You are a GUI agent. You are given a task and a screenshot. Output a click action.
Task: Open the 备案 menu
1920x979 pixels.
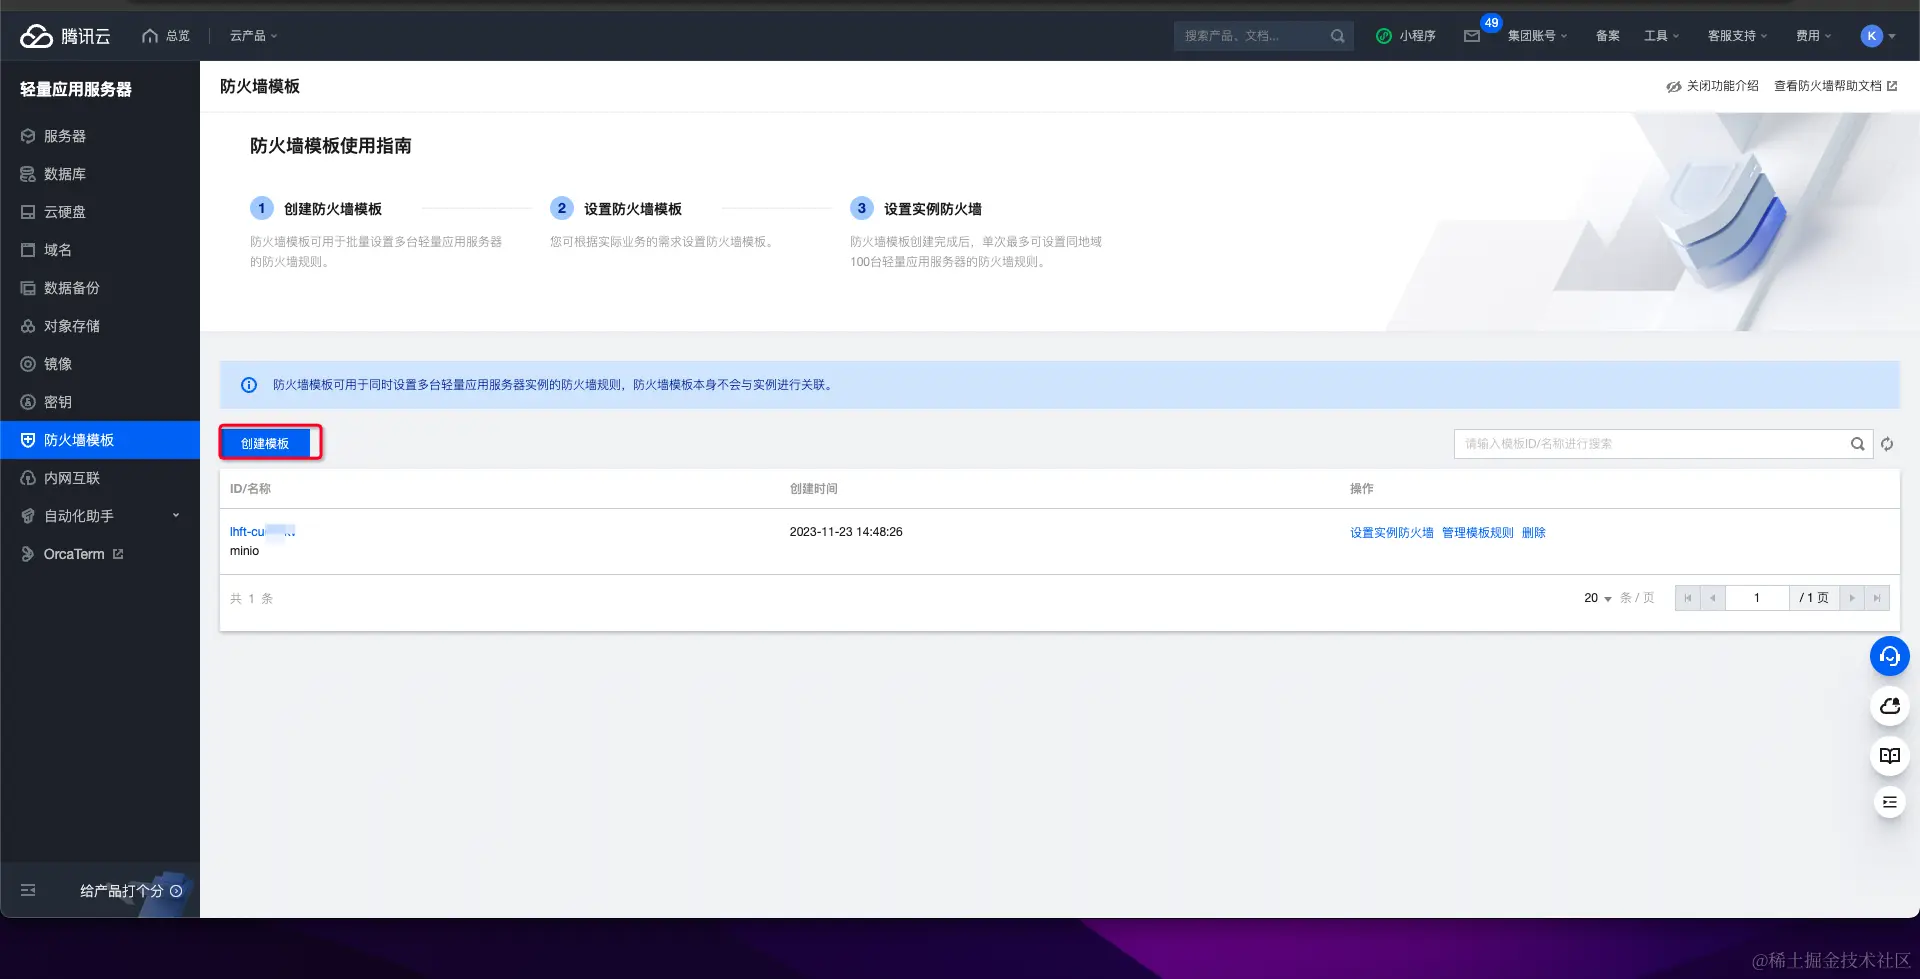pos(1607,36)
